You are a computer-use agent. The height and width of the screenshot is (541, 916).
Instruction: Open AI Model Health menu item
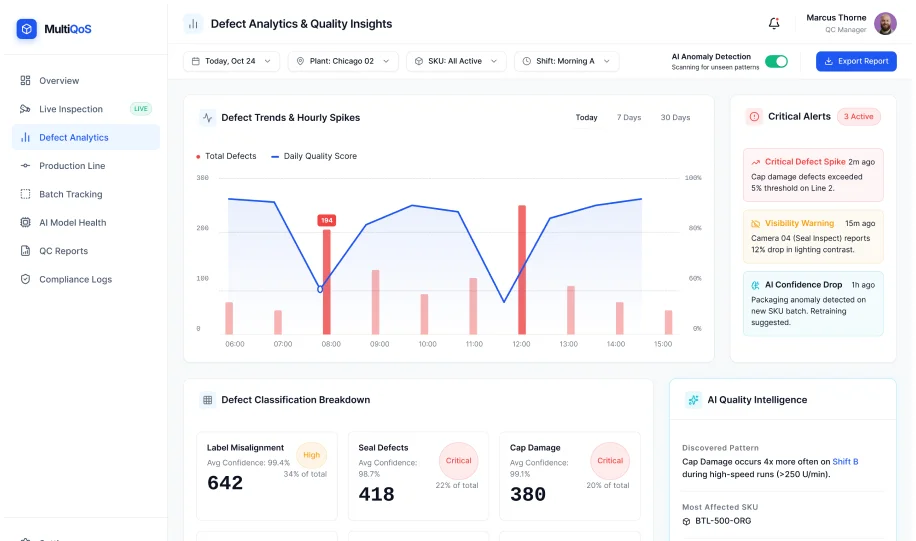pyautogui.click(x=86, y=223)
